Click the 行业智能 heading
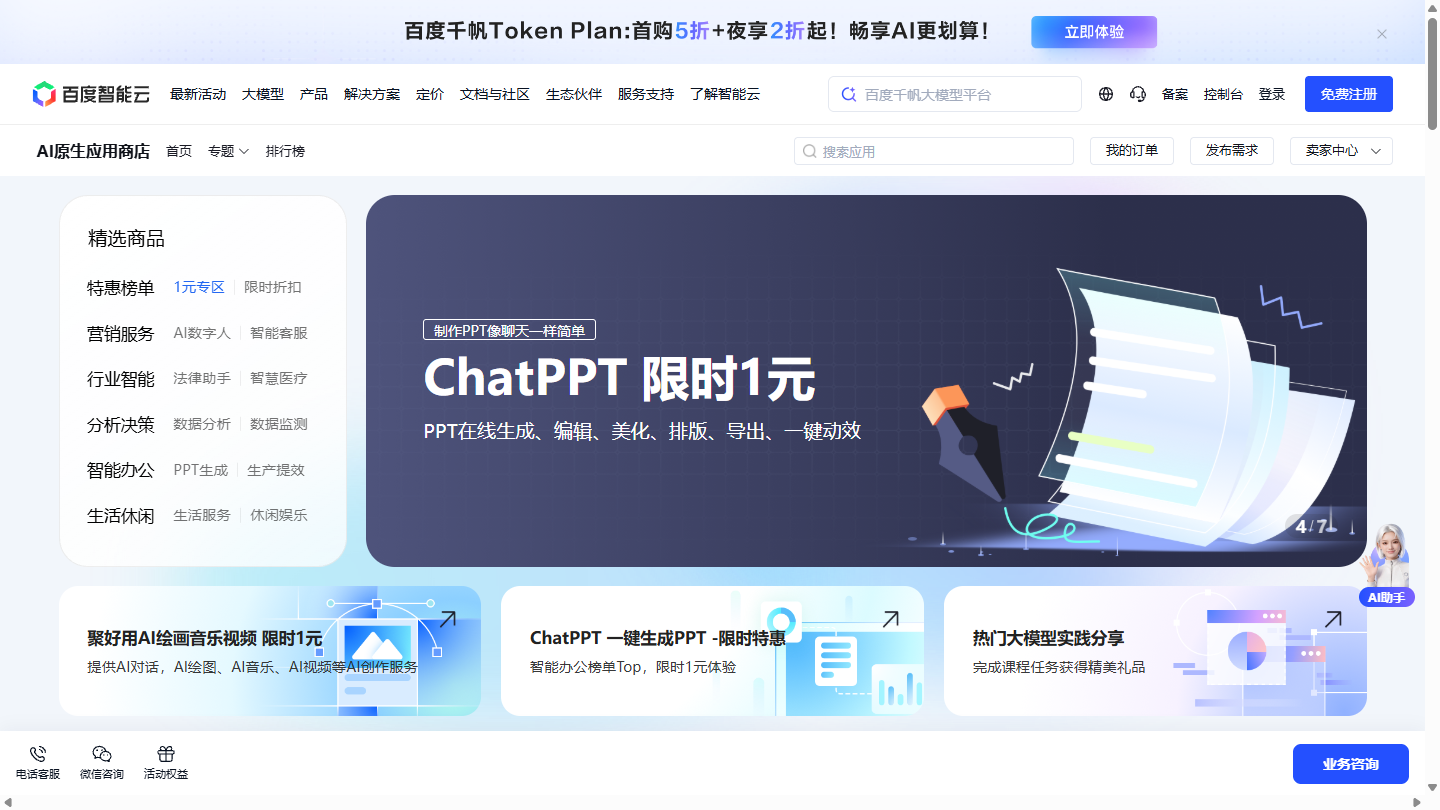Viewport: 1440px width, 810px height. (121, 379)
